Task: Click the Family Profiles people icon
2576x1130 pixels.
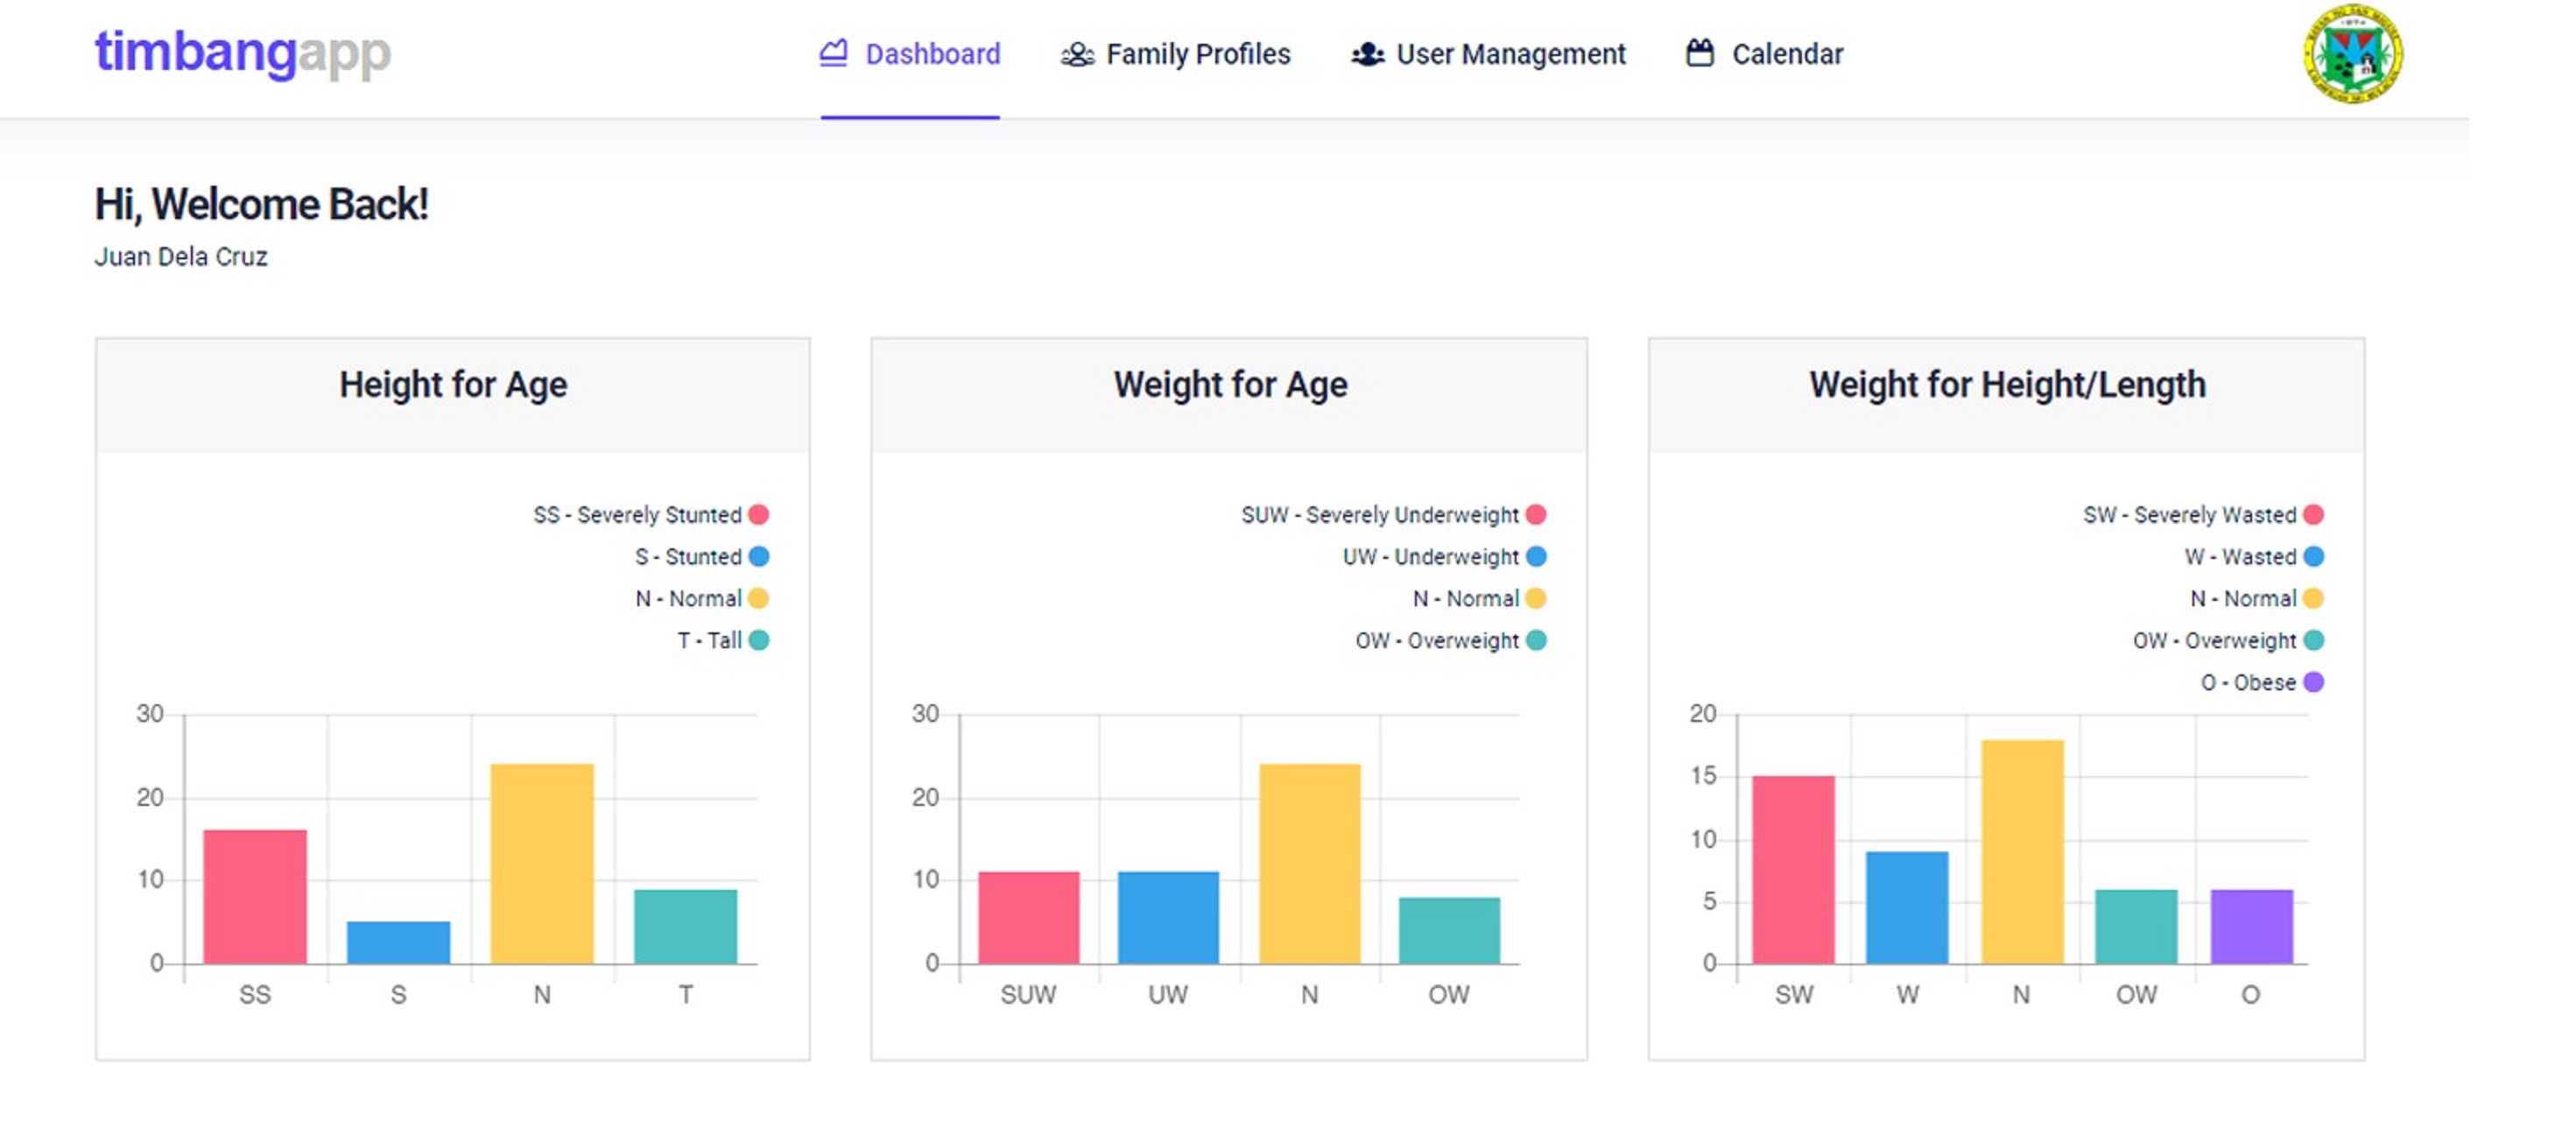Action: click(x=1077, y=54)
